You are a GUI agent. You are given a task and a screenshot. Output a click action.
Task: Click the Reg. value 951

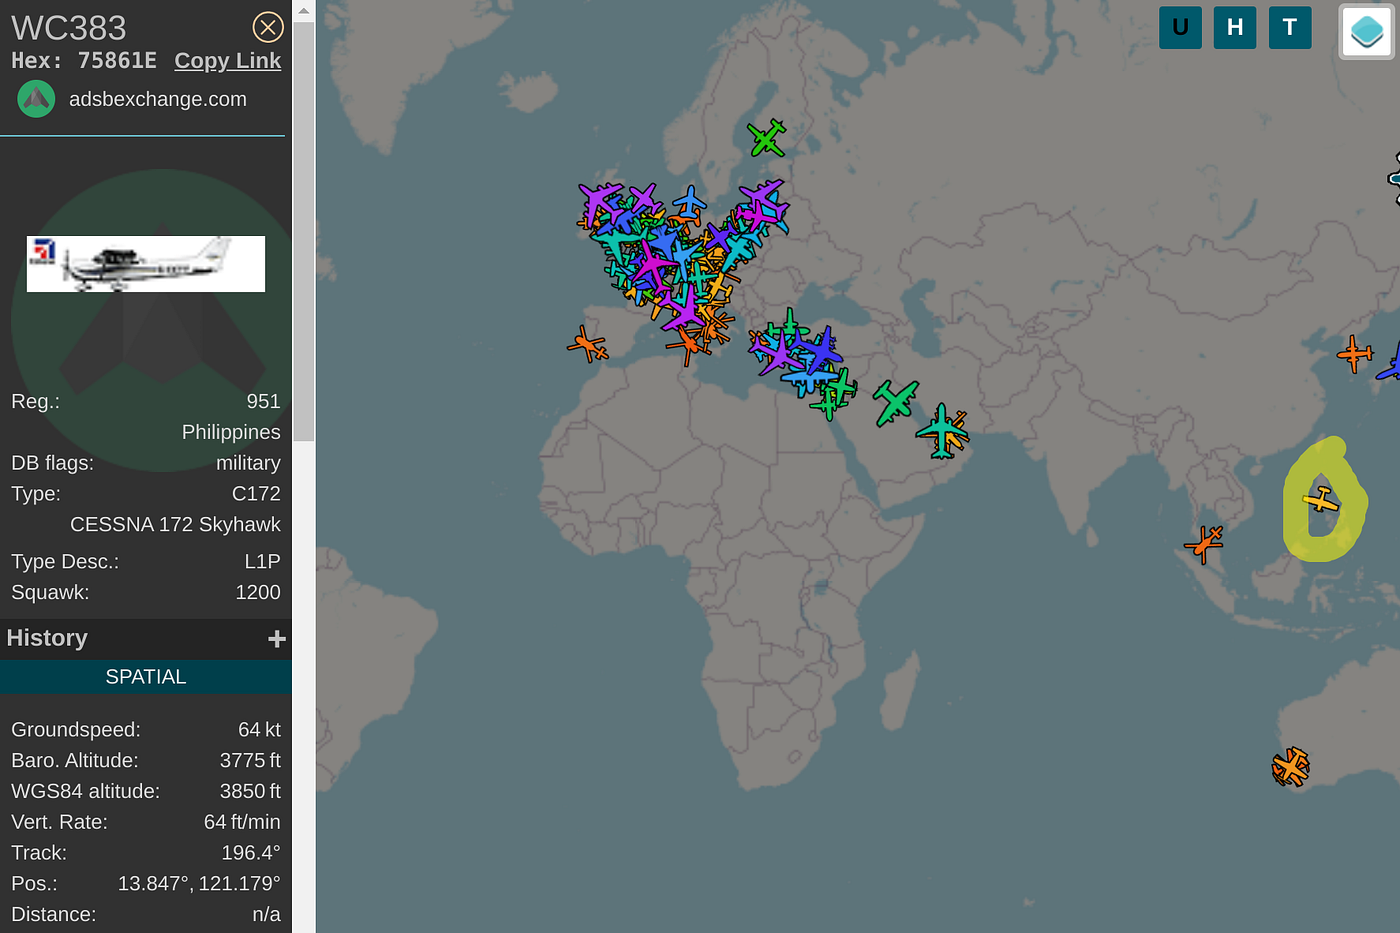click(263, 402)
